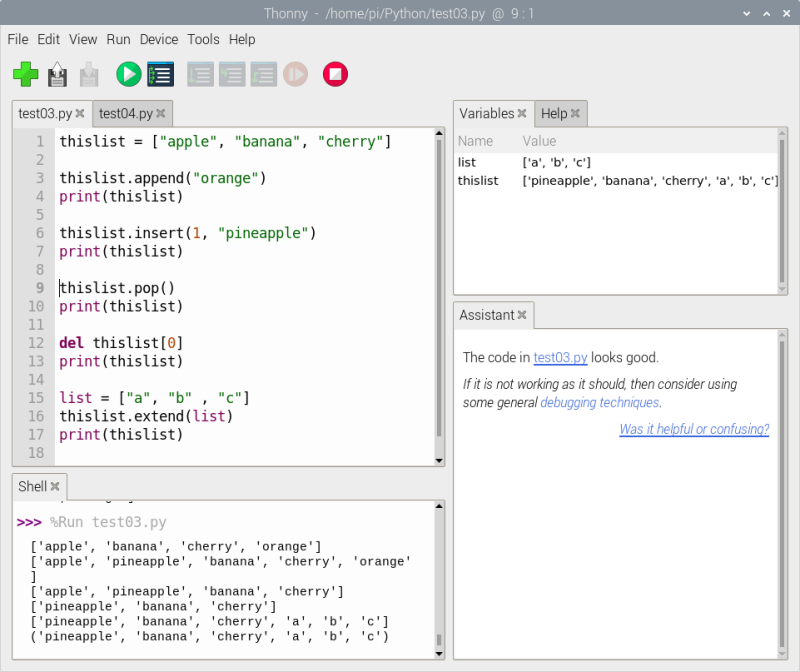Stop the program with red stop button

tap(335, 74)
